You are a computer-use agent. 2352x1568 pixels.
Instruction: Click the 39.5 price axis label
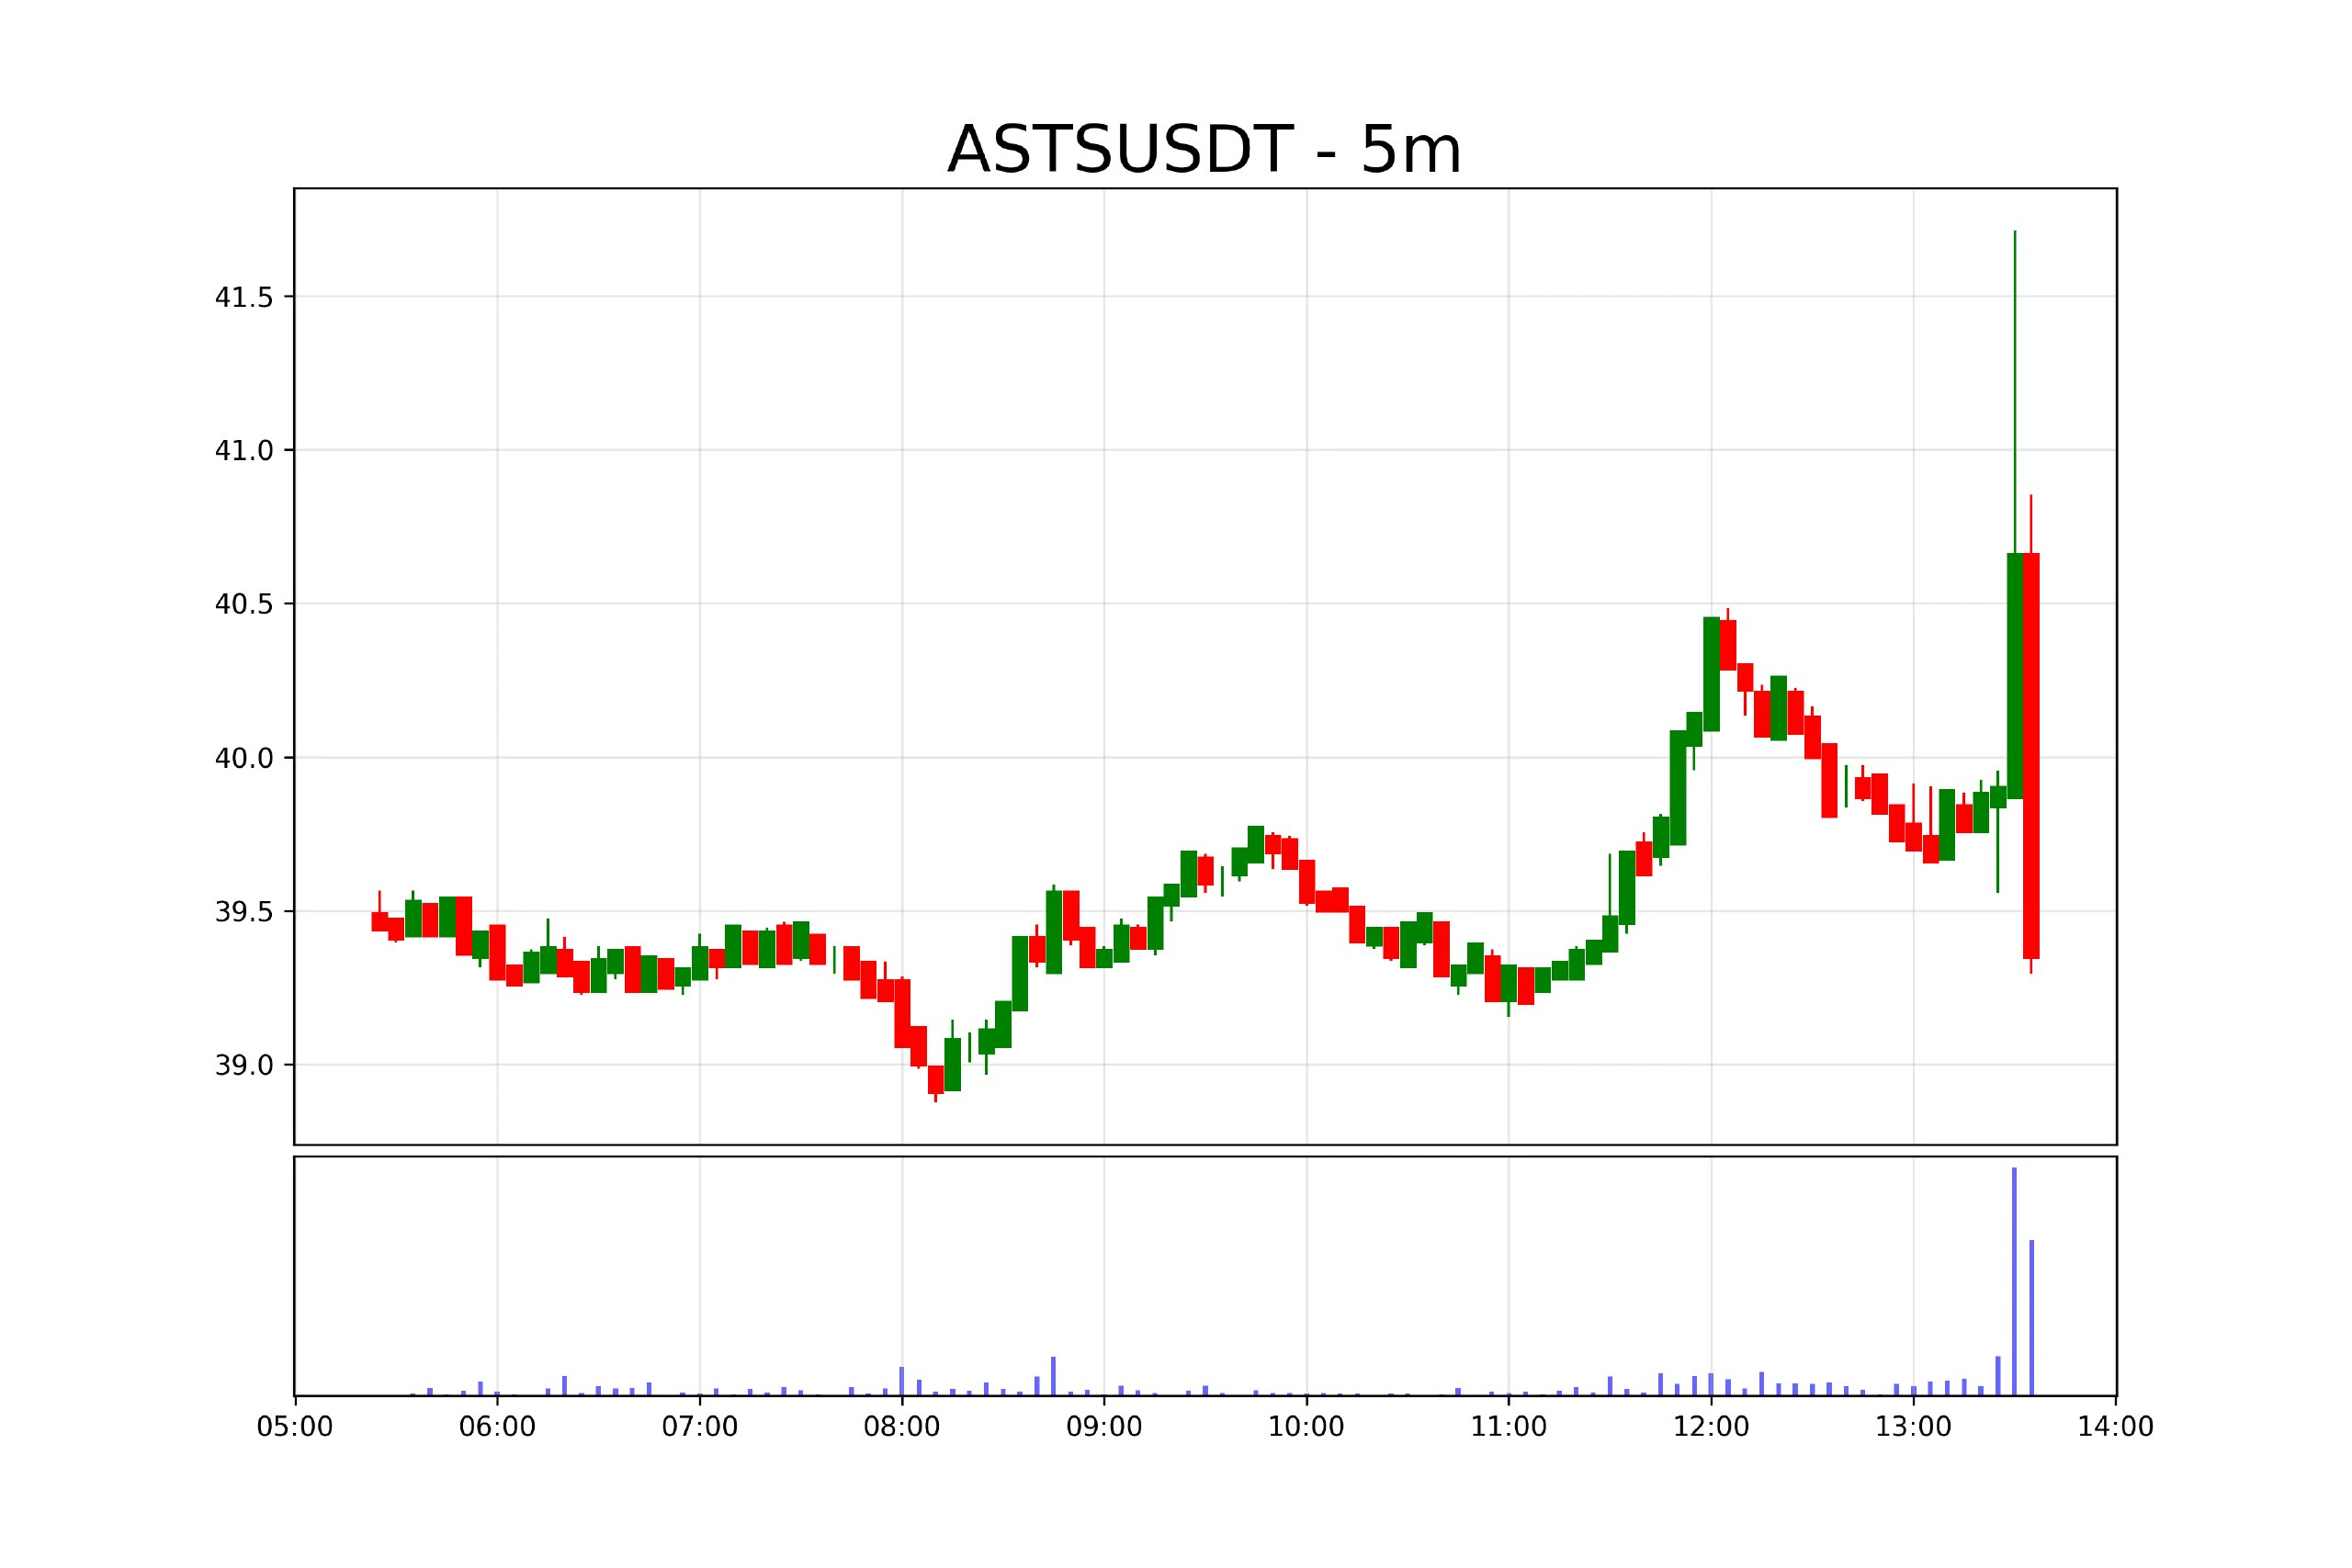coord(244,912)
